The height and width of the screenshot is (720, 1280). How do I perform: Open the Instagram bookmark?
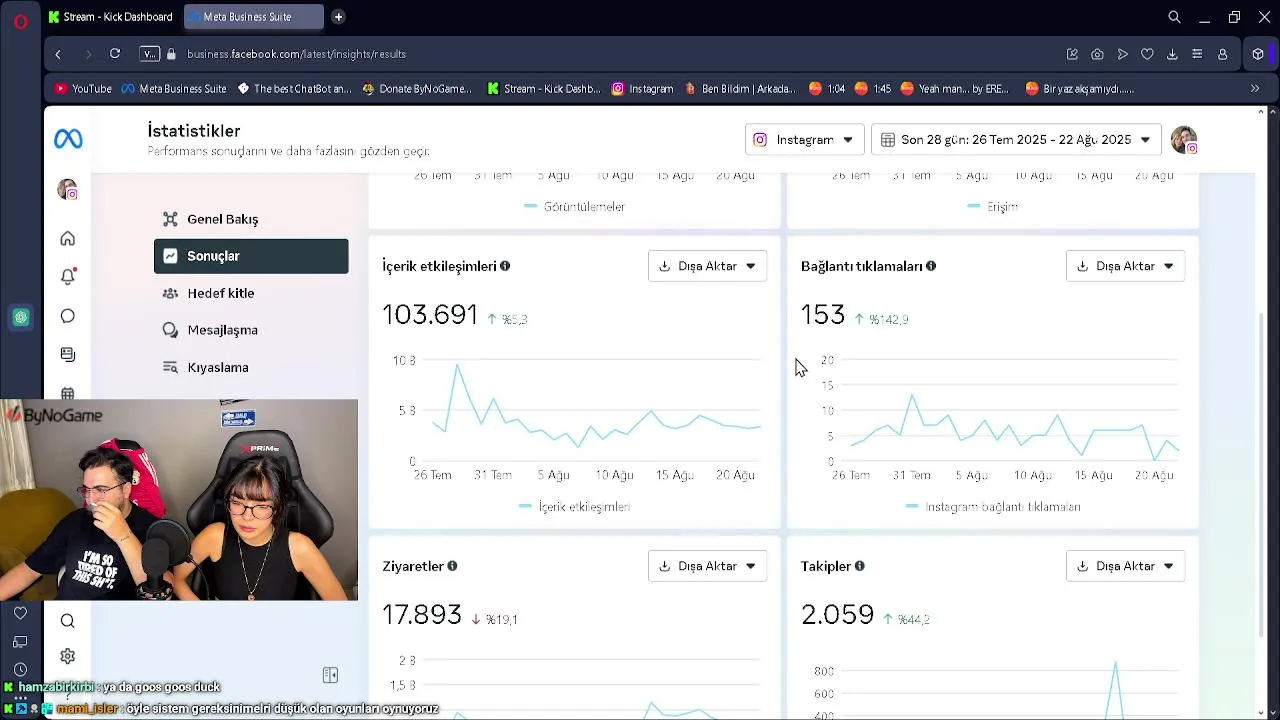642,89
